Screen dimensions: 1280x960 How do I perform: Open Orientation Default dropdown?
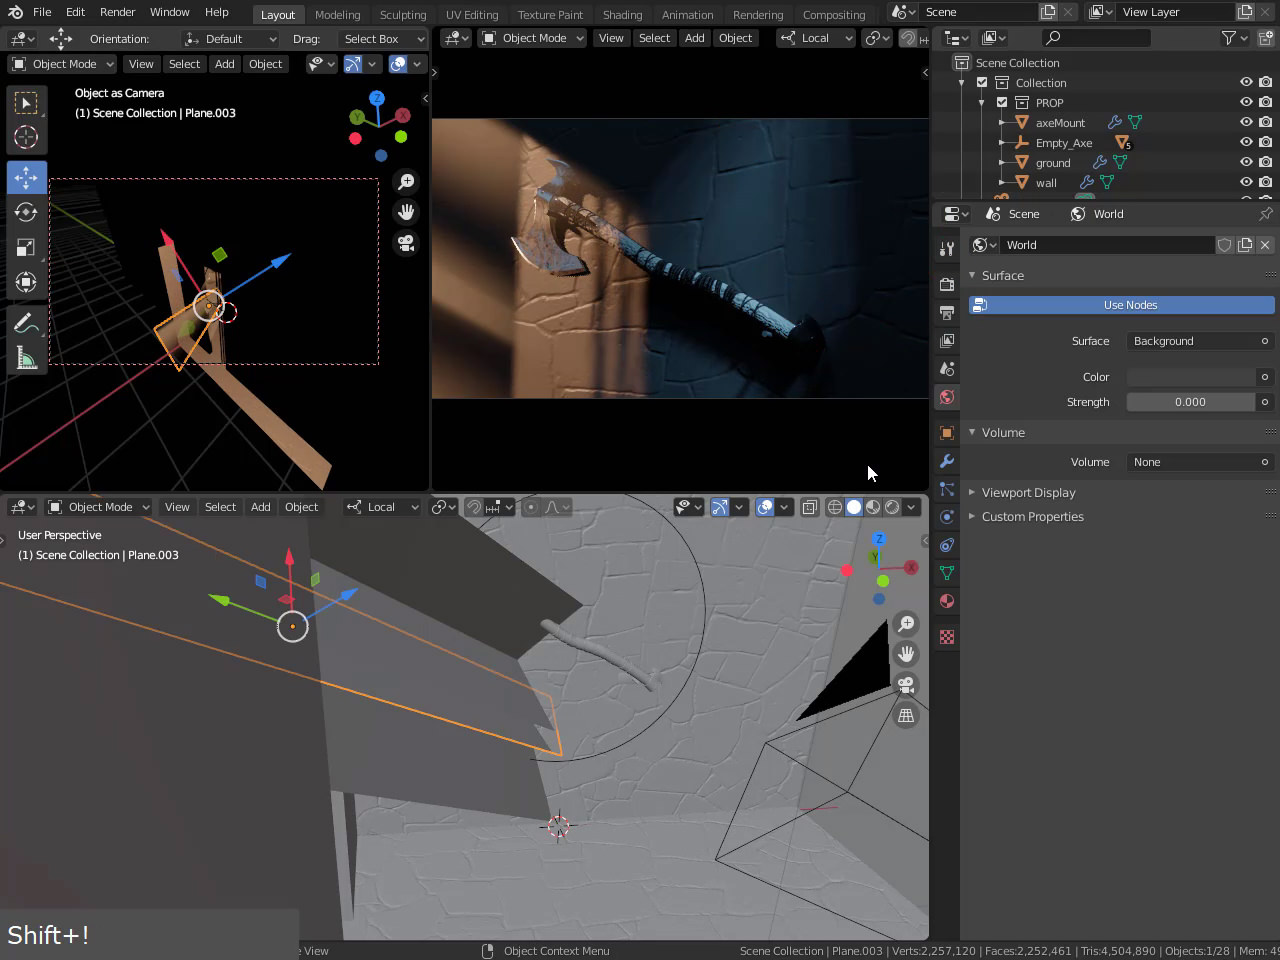(x=230, y=39)
